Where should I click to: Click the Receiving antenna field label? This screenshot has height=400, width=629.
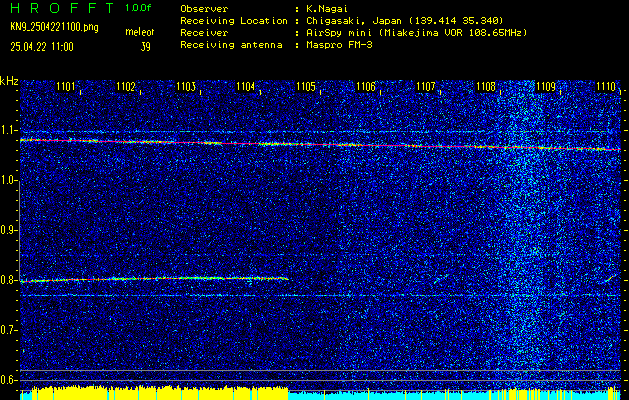(x=231, y=45)
